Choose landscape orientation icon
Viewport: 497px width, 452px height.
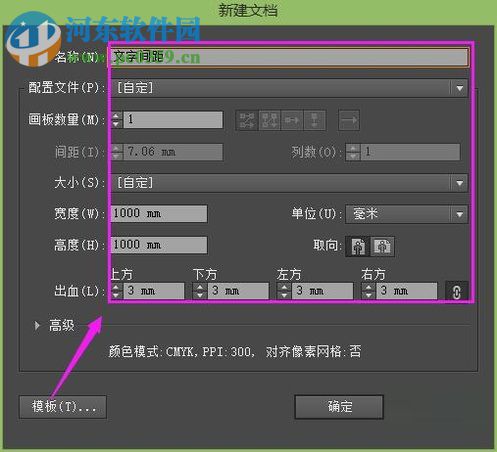tap(382, 247)
